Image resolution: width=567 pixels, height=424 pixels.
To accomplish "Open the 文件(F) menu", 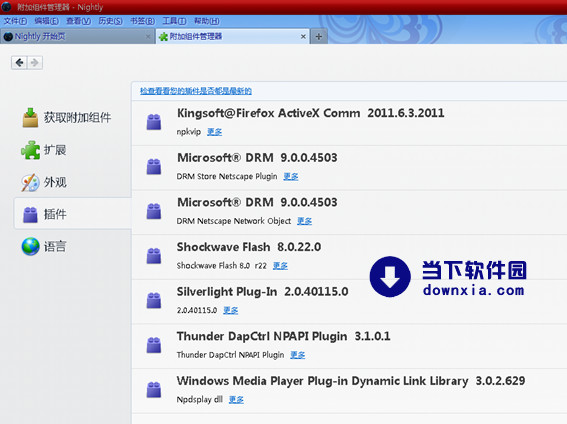I will click(15, 21).
